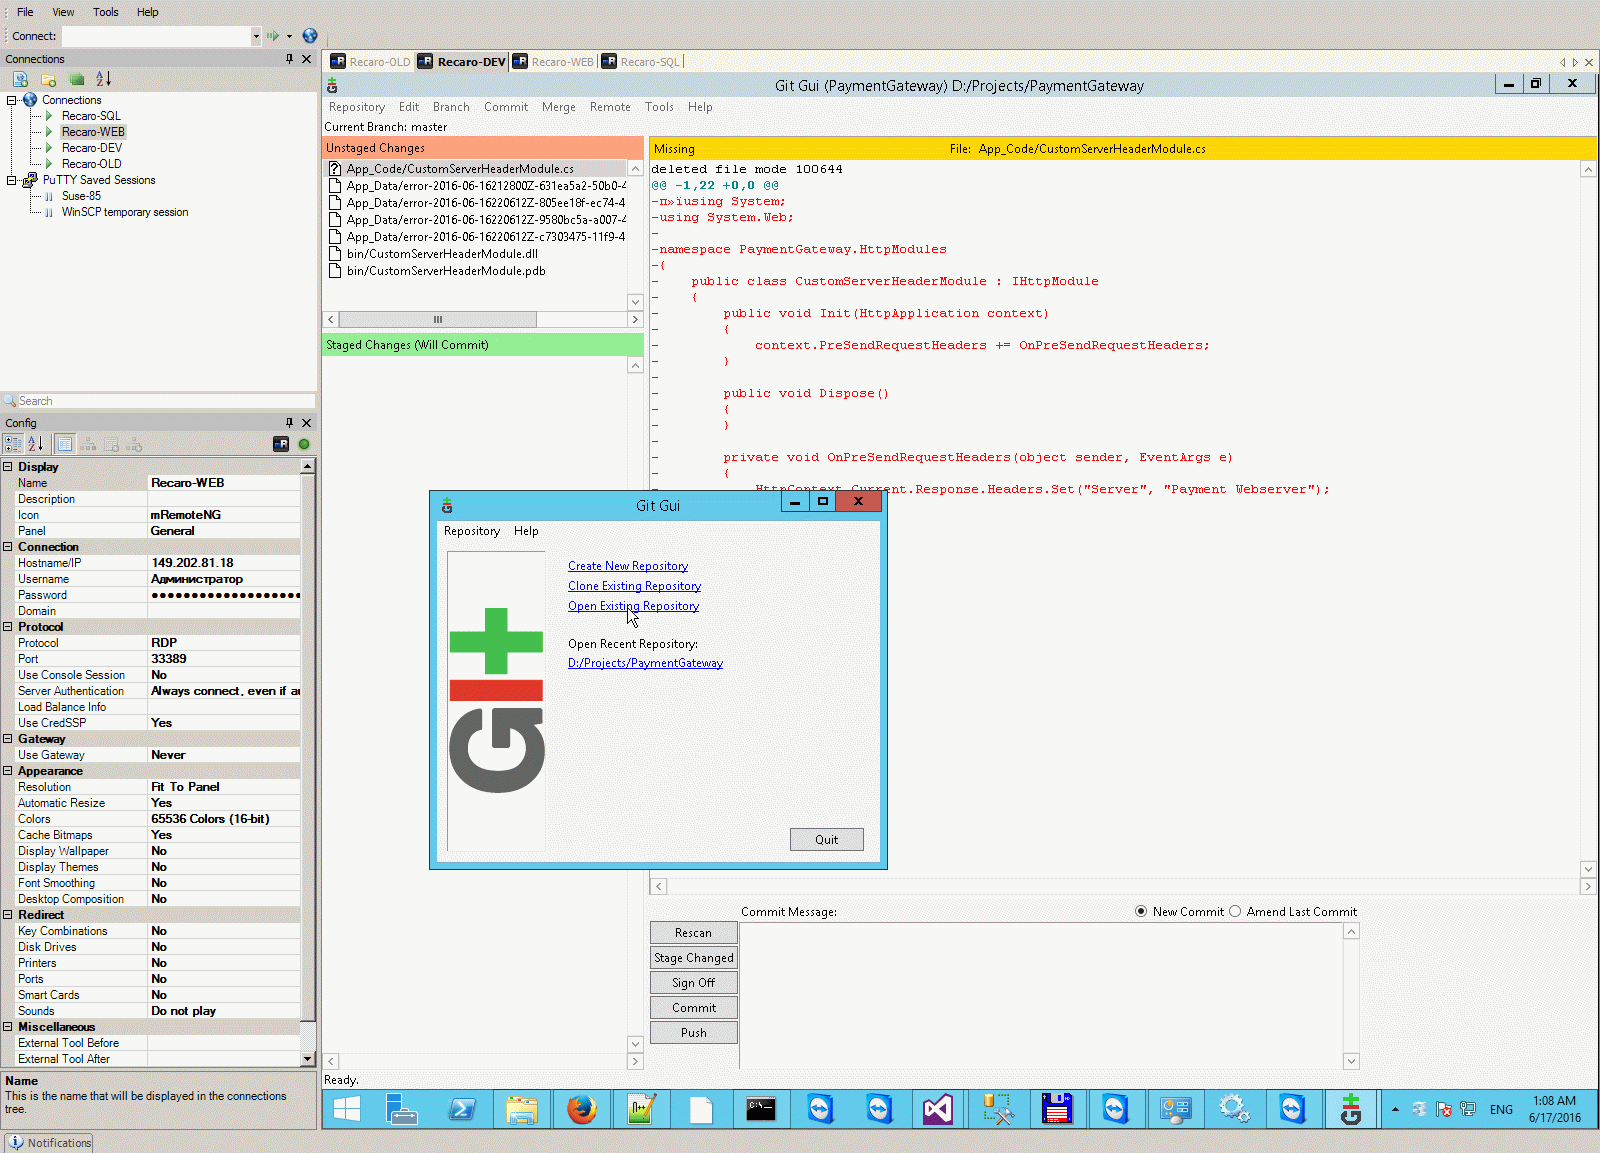The image size is (1600, 1153).
Task: Open recent repository D:/Projects/PaymentGateway
Action: click(646, 663)
